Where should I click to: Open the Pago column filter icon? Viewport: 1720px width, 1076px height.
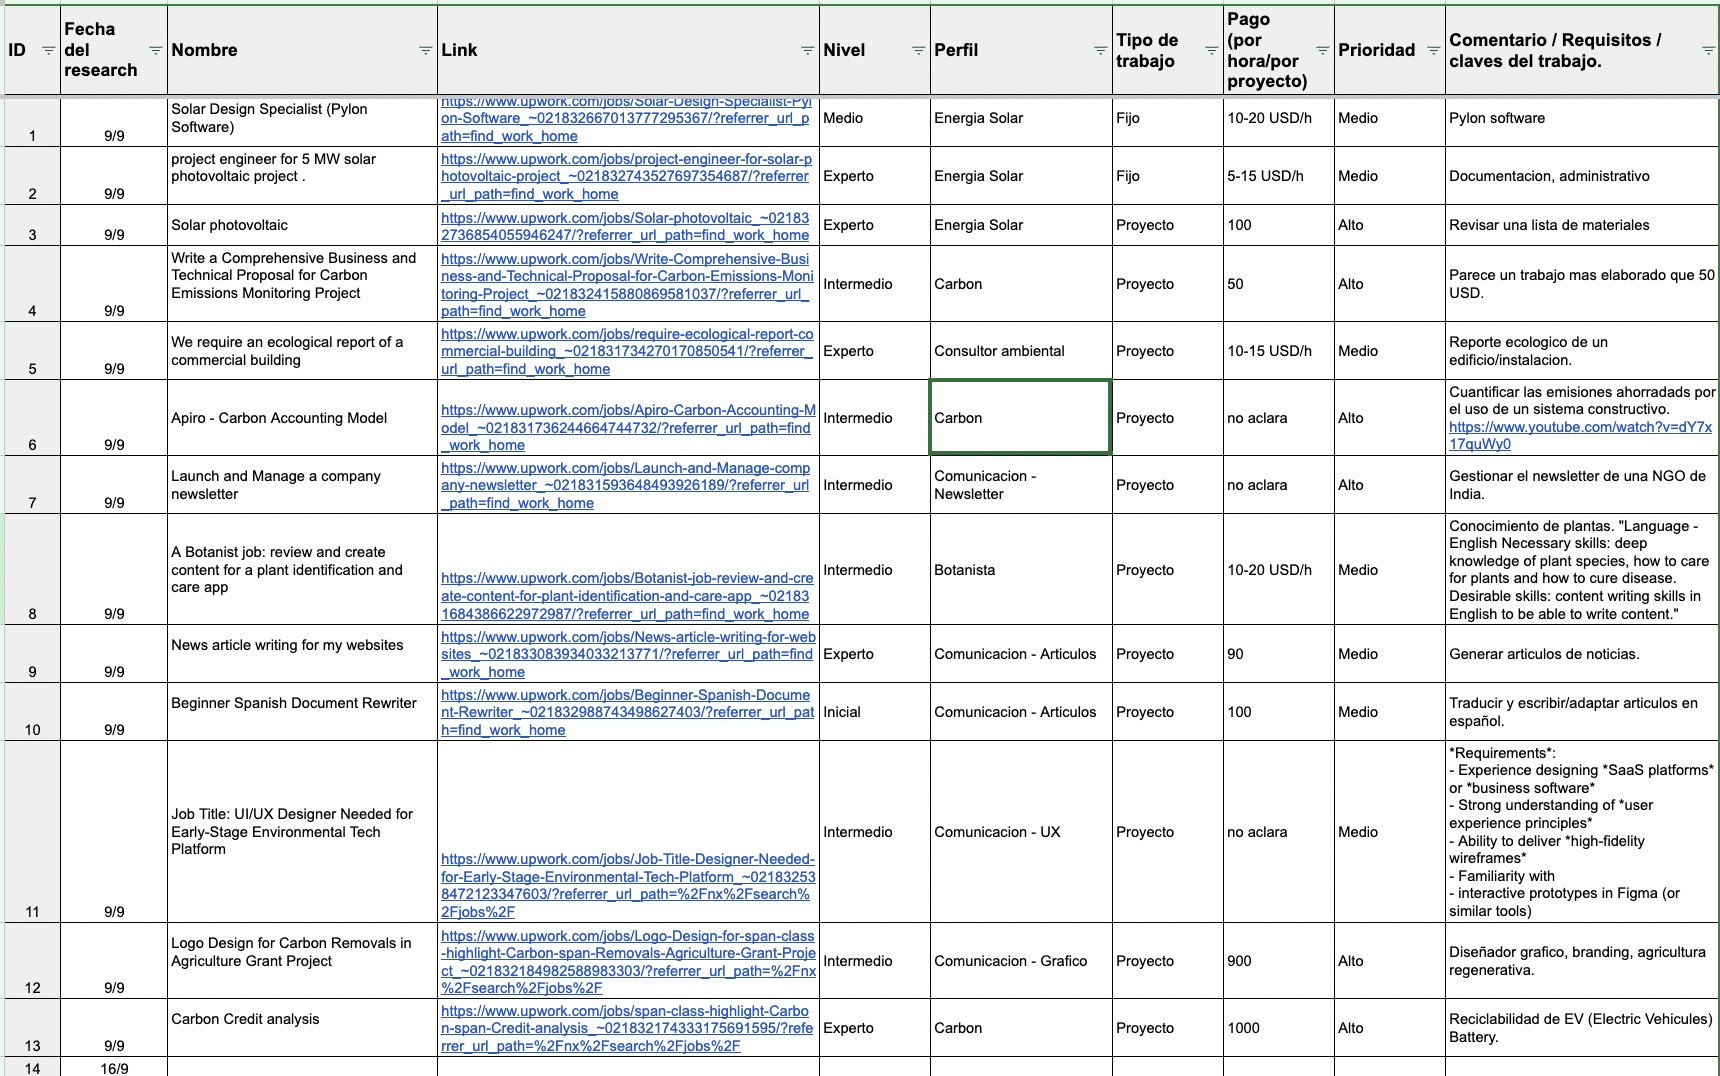point(1322,51)
